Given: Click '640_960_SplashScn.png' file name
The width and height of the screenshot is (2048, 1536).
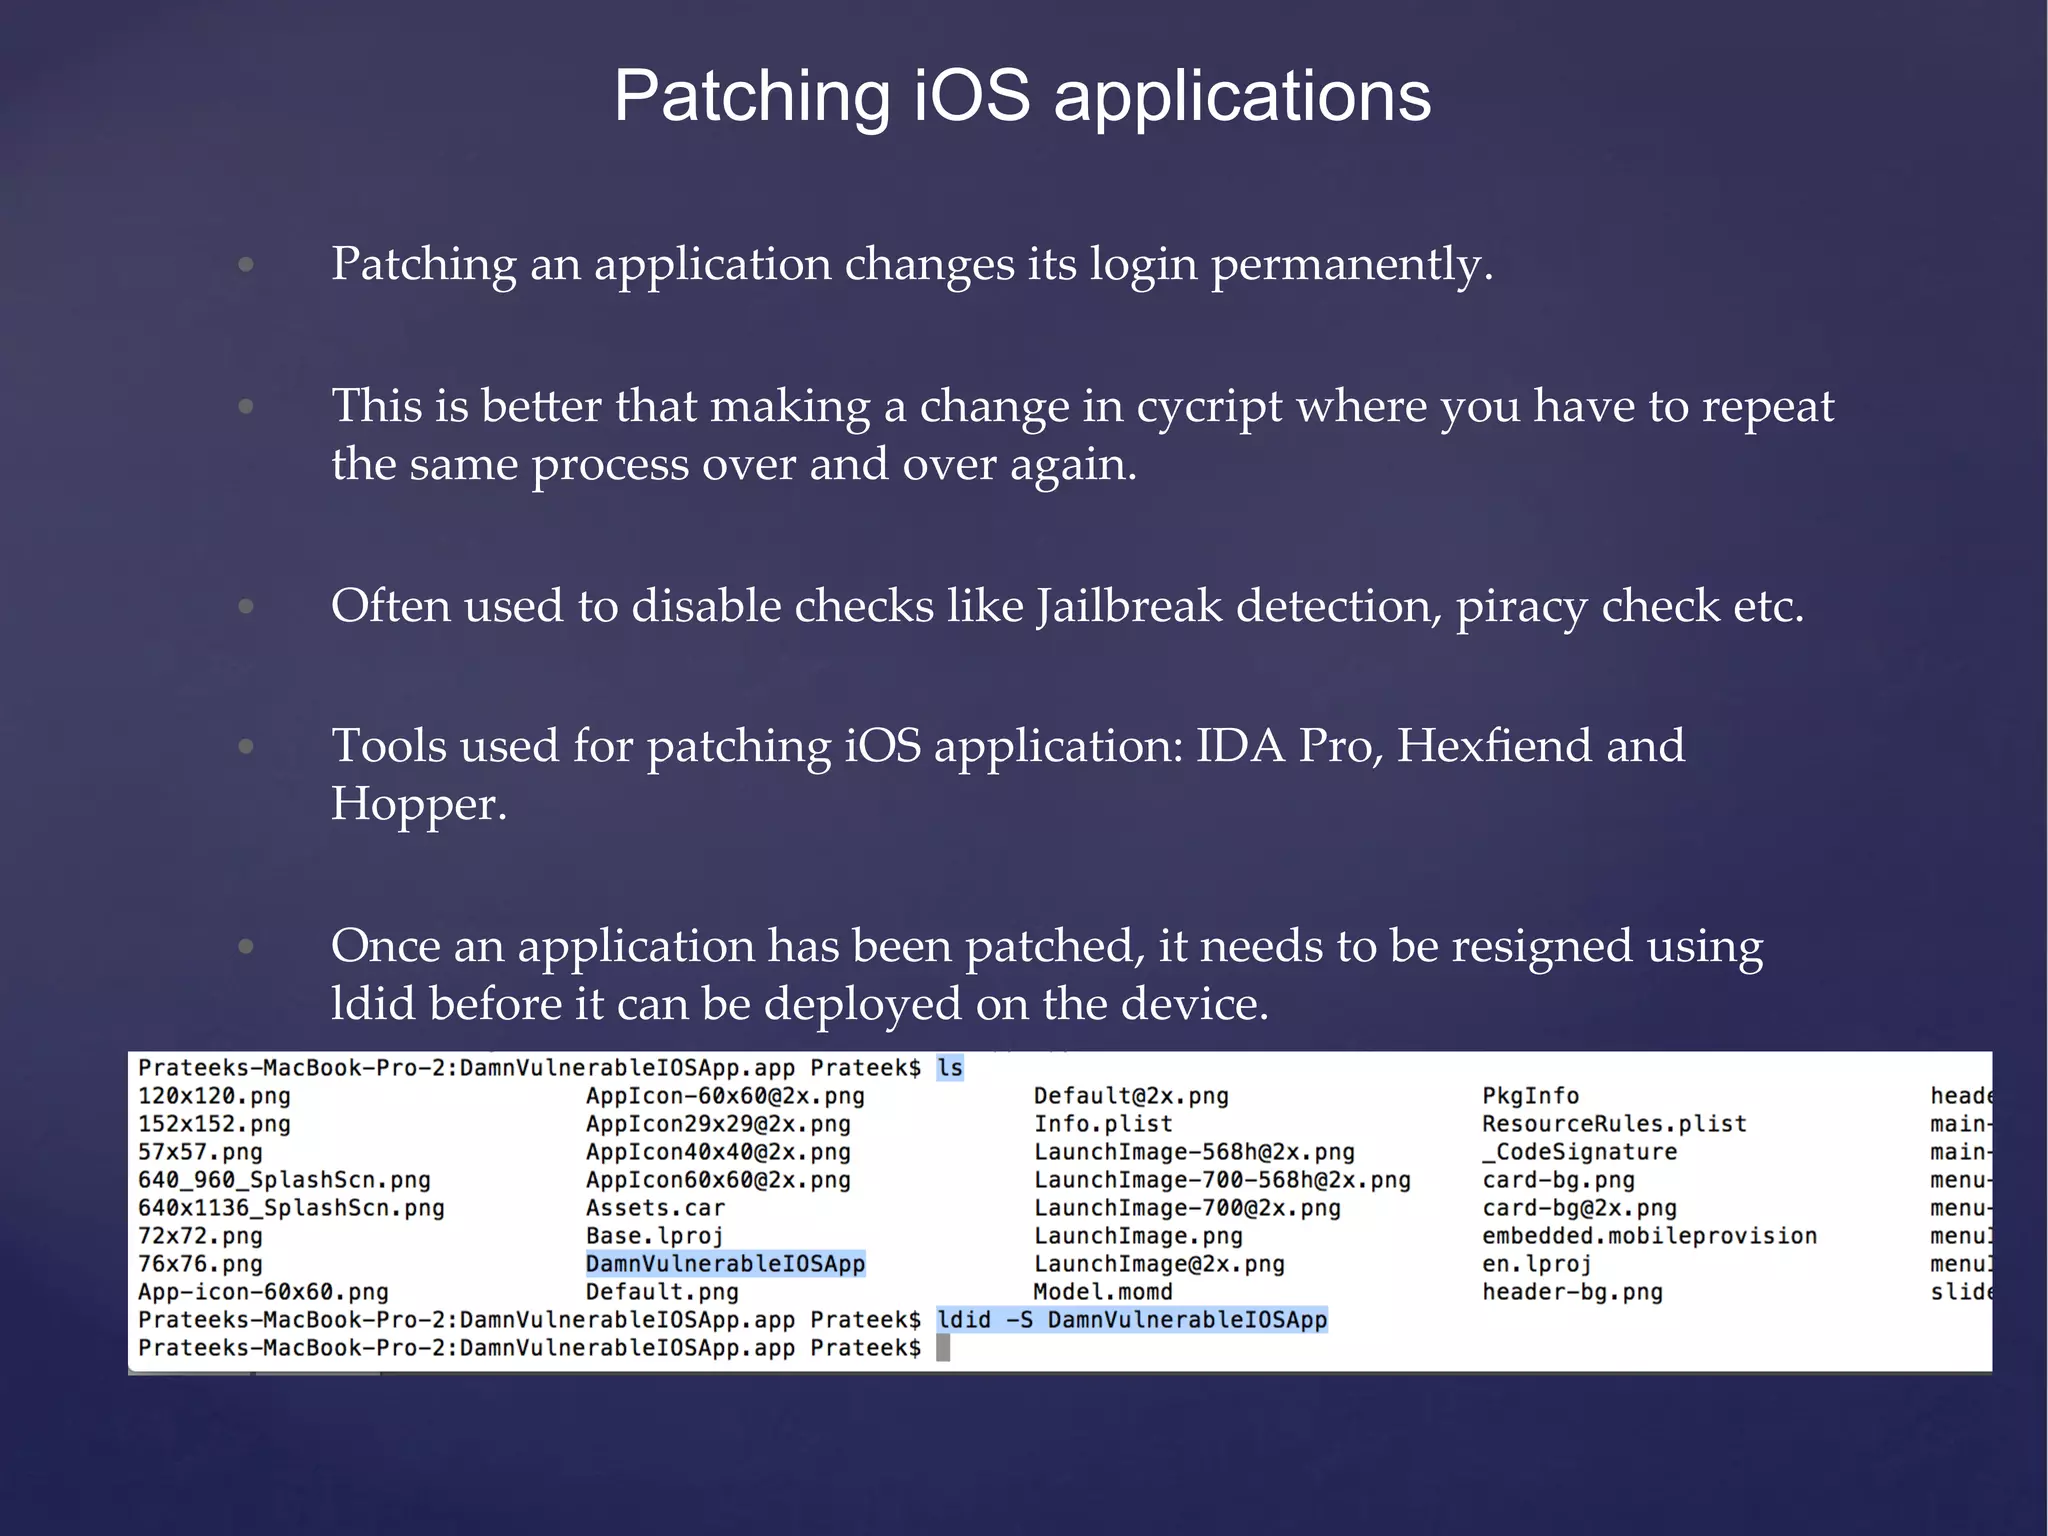Looking at the screenshot, I should 284,1180.
